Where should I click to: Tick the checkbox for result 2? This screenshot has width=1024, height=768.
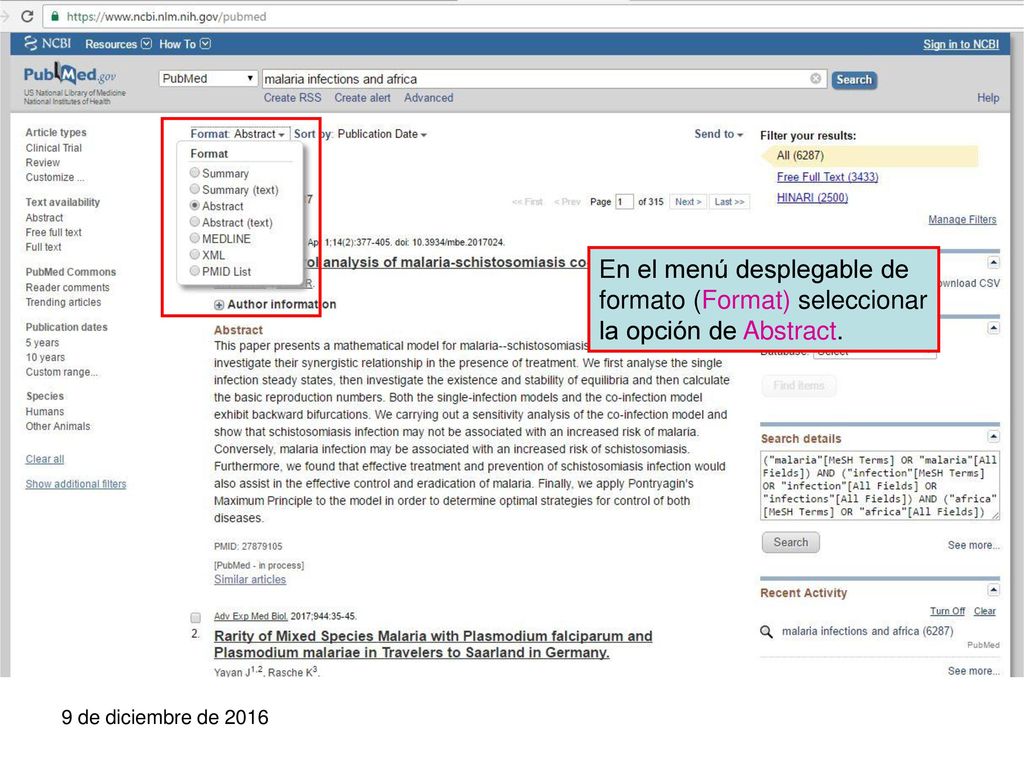(x=195, y=618)
